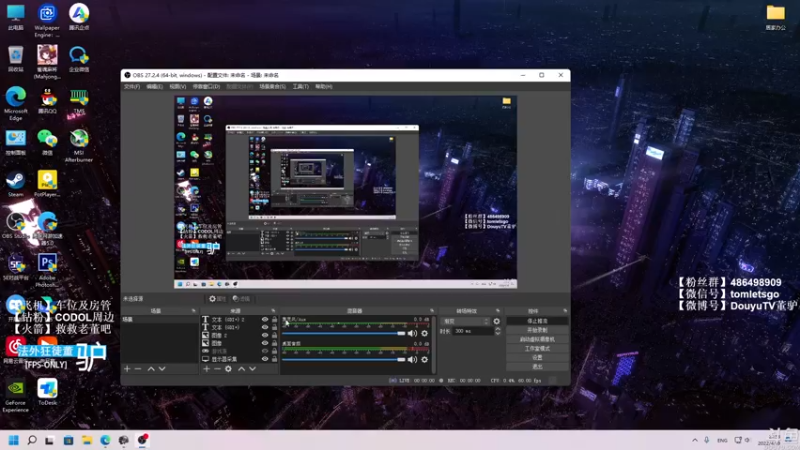Toggle lock on 图像 2 source

point(274,335)
